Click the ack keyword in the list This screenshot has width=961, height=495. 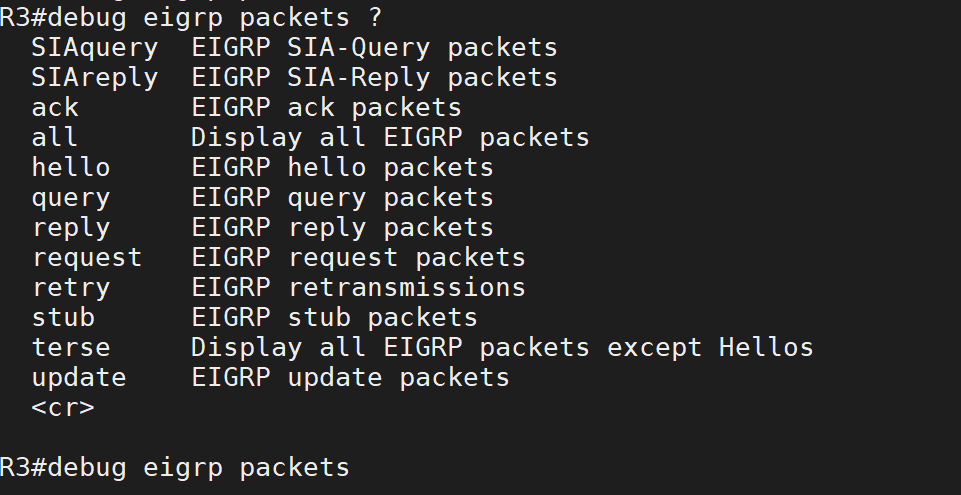55,107
